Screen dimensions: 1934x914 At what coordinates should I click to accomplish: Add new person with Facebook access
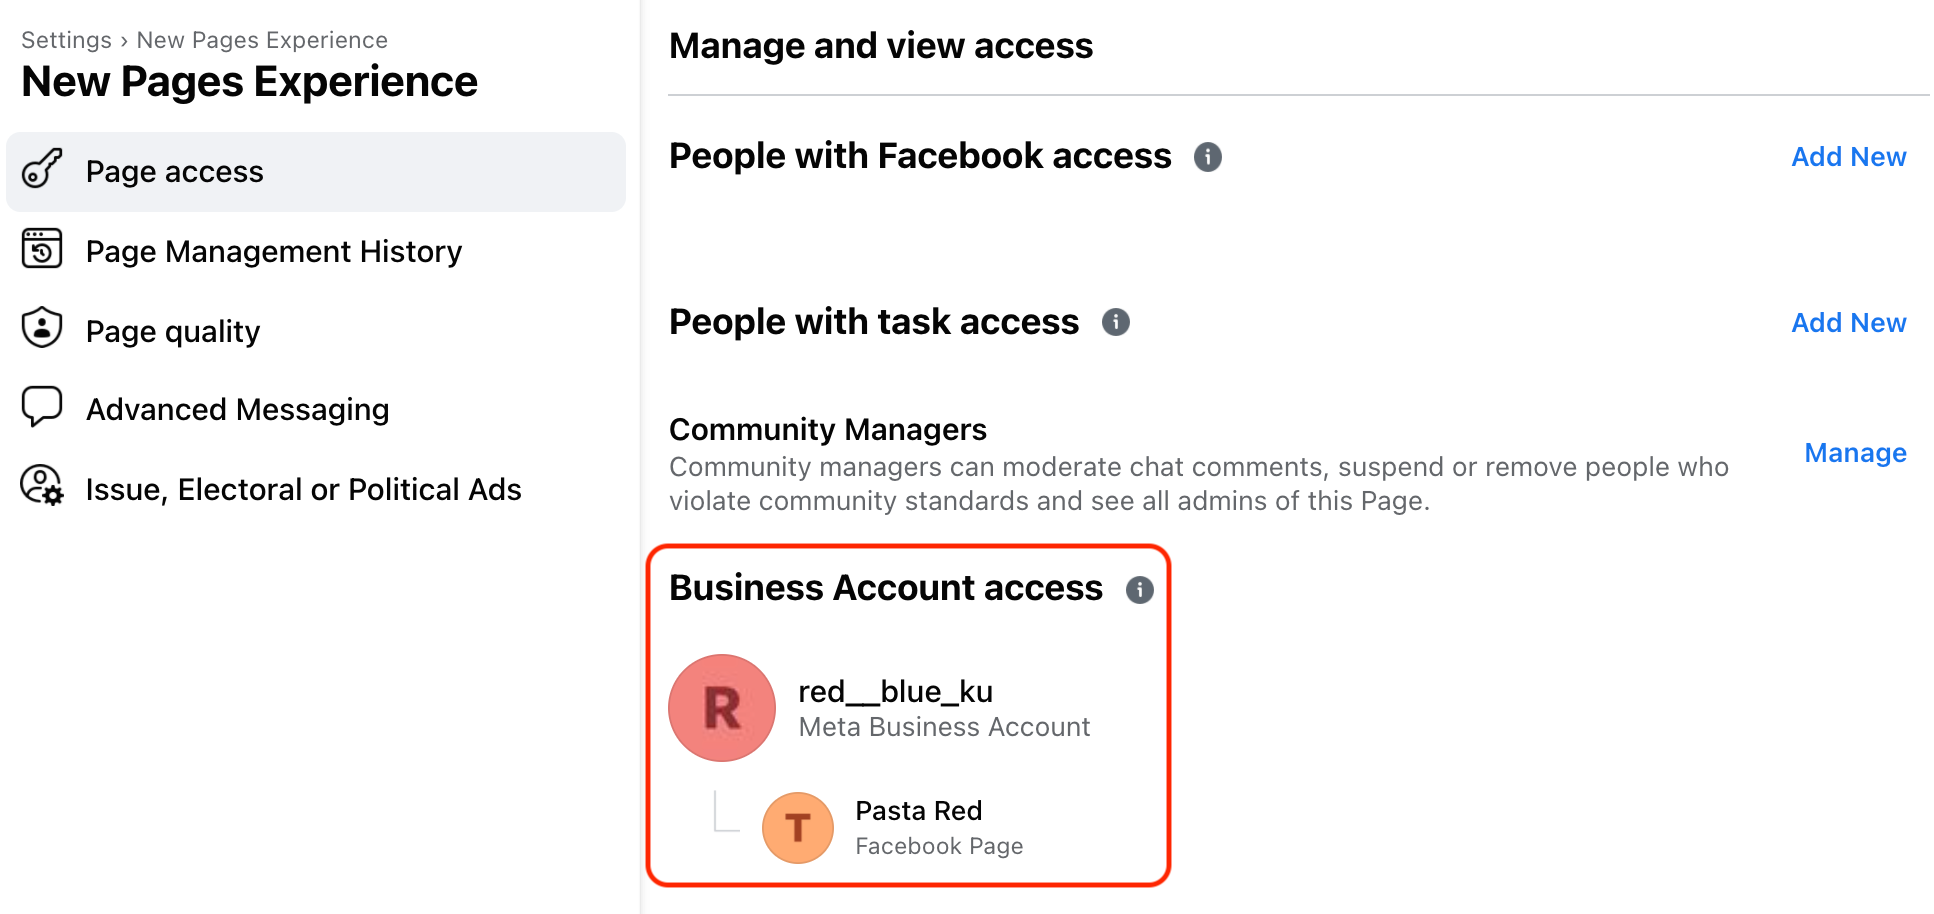tap(1848, 157)
